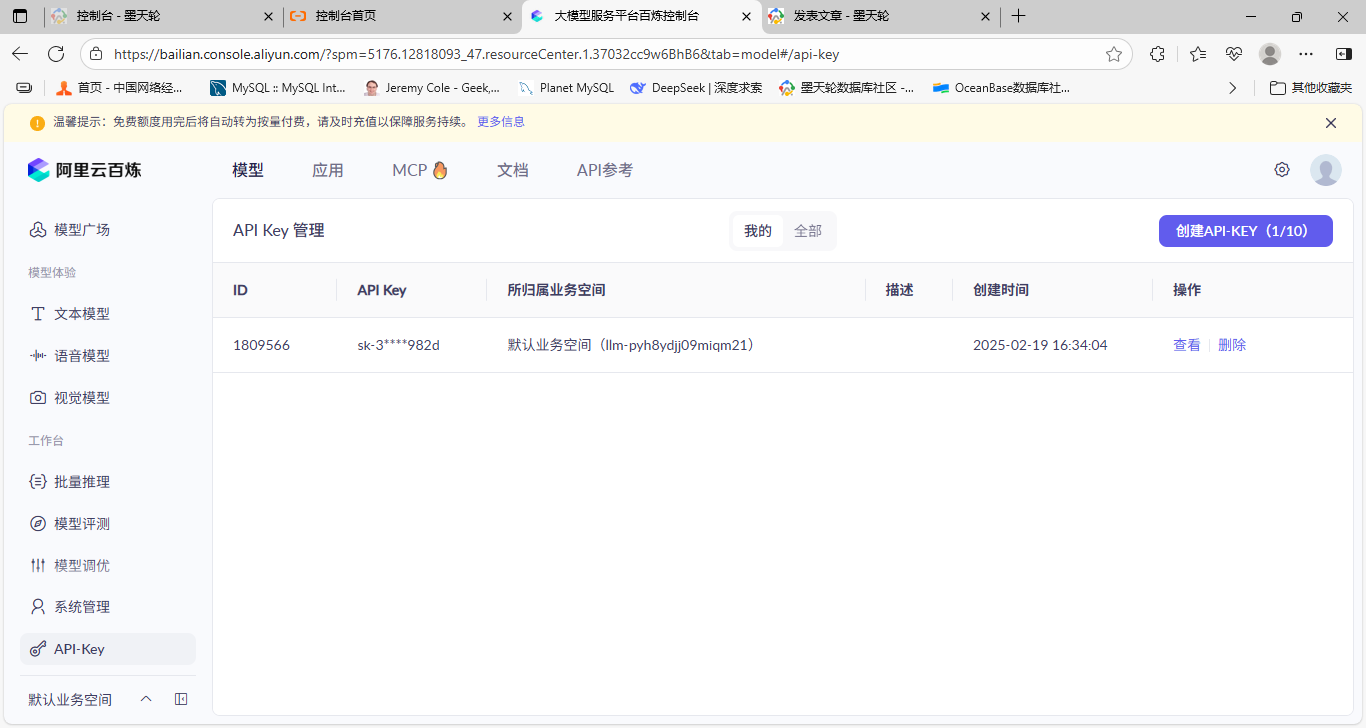Viewport: 1366px width, 728px height.
Task: Click the creation time 2025-02-19 16:34:04
Action: click(x=1040, y=345)
